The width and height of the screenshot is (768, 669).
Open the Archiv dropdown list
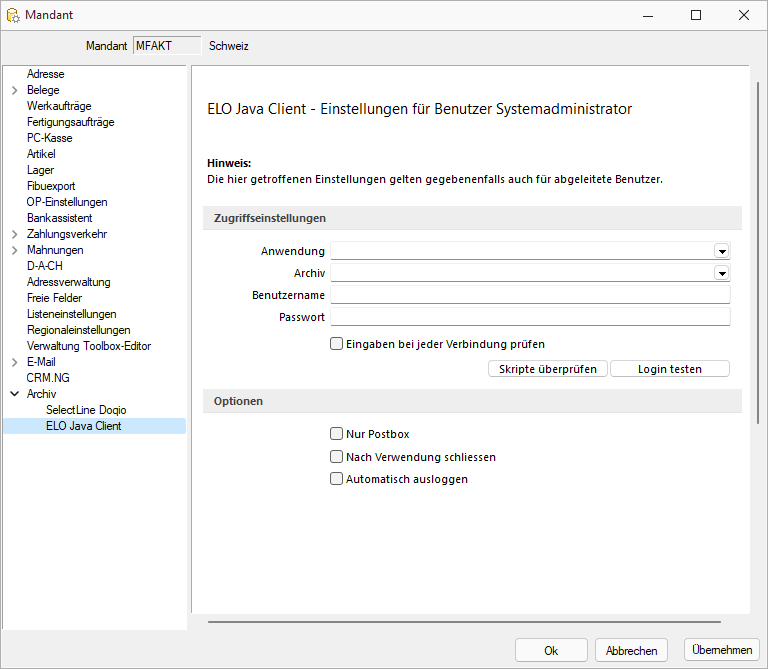pos(721,273)
